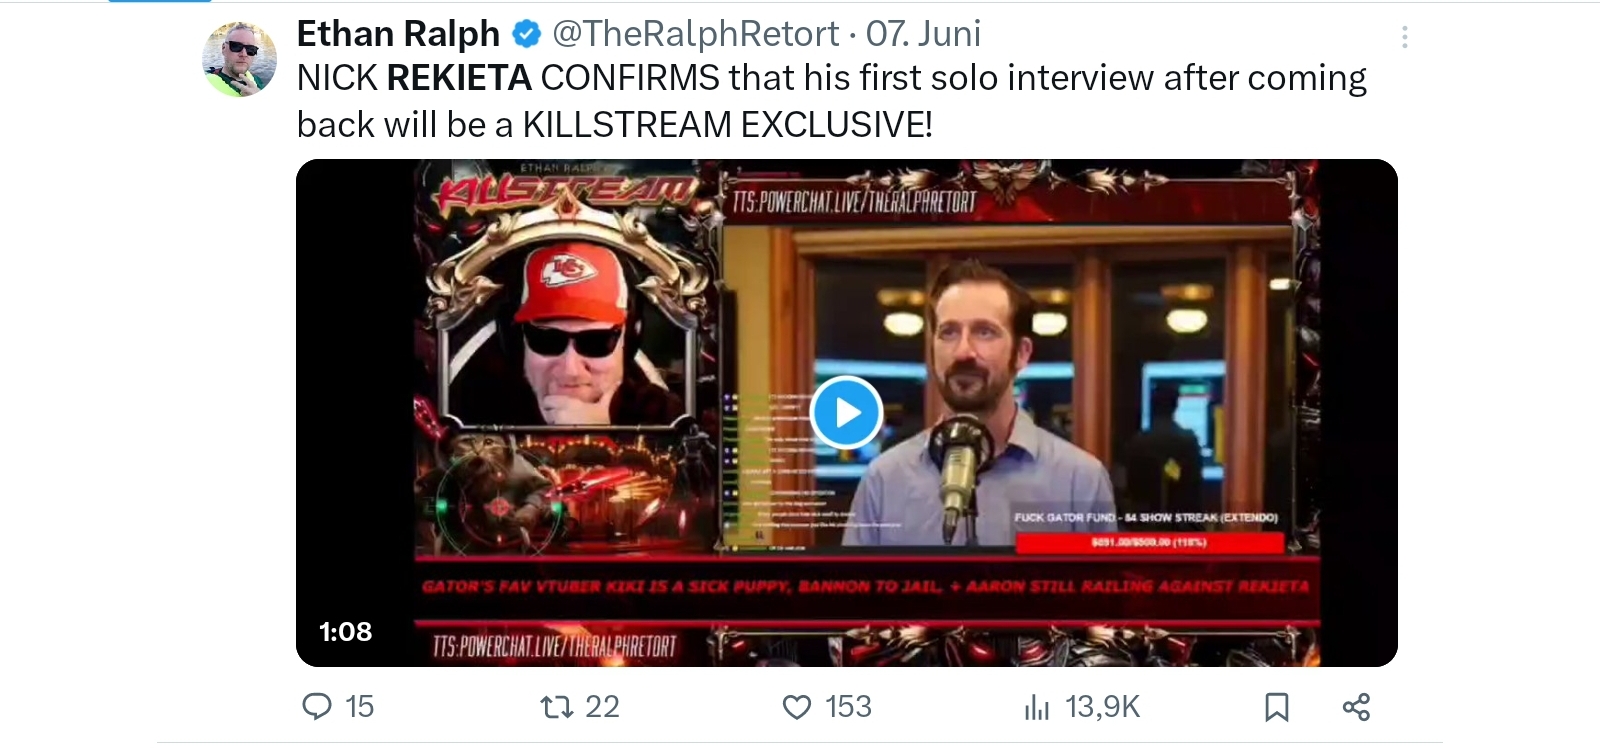This screenshot has width=1600, height=748.
Task: Open the reply comment icon
Action: 317,707
